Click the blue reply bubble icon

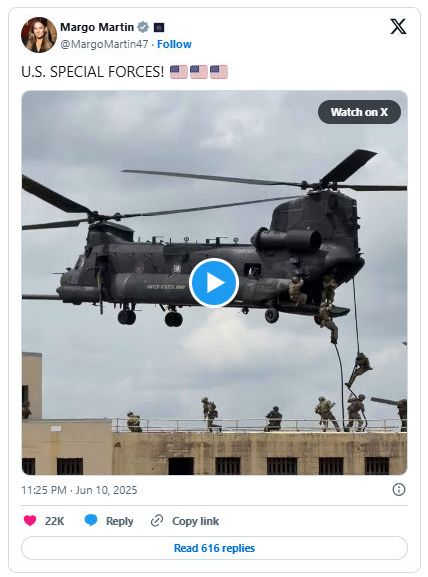click(91, 520)
